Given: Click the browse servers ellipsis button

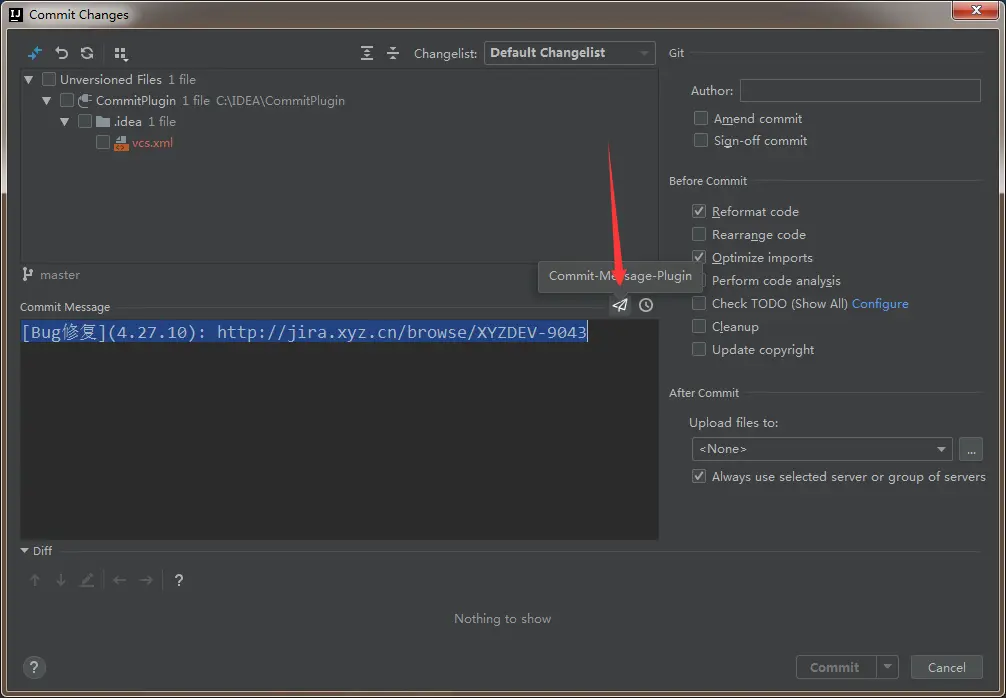Looking at the screenshot, I should pyautogui.click(x=971, y=449).
